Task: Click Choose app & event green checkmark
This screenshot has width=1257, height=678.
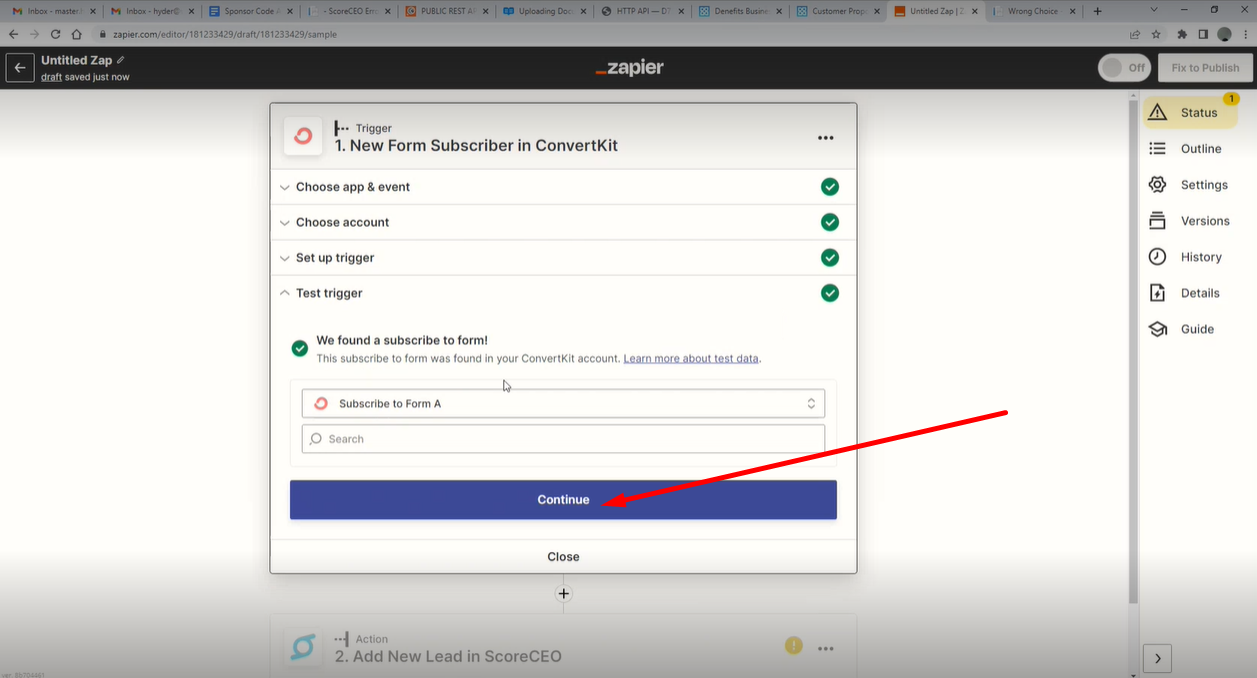Action: [x=830, y=187]
